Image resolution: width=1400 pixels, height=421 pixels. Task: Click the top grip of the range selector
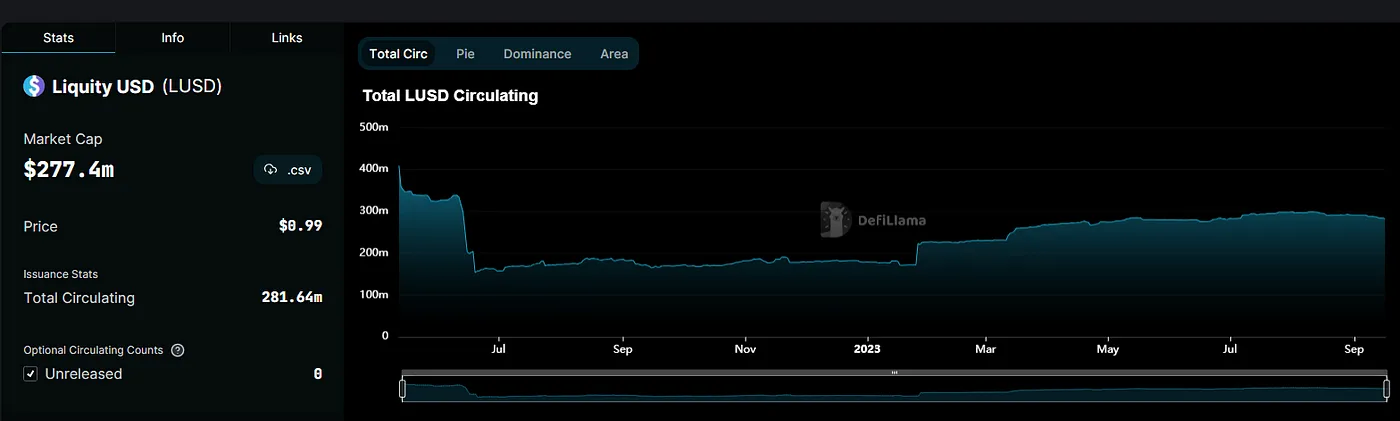pos(894,372)
